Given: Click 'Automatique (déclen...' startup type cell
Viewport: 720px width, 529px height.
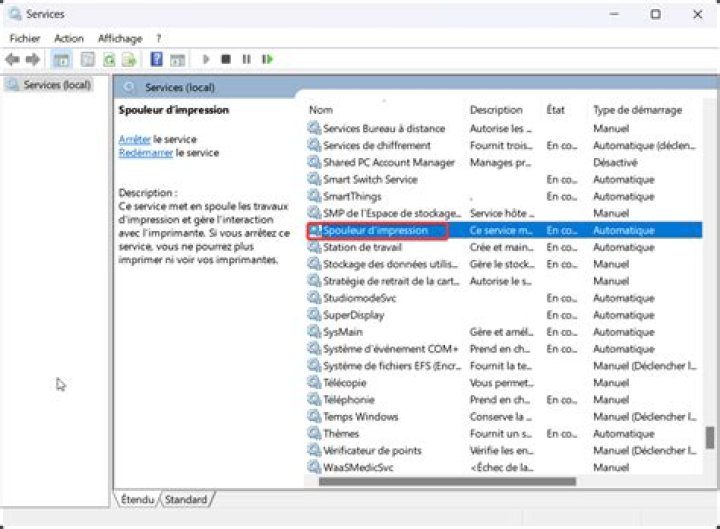Looking at the screenshot, I should [x=644, y=145].
